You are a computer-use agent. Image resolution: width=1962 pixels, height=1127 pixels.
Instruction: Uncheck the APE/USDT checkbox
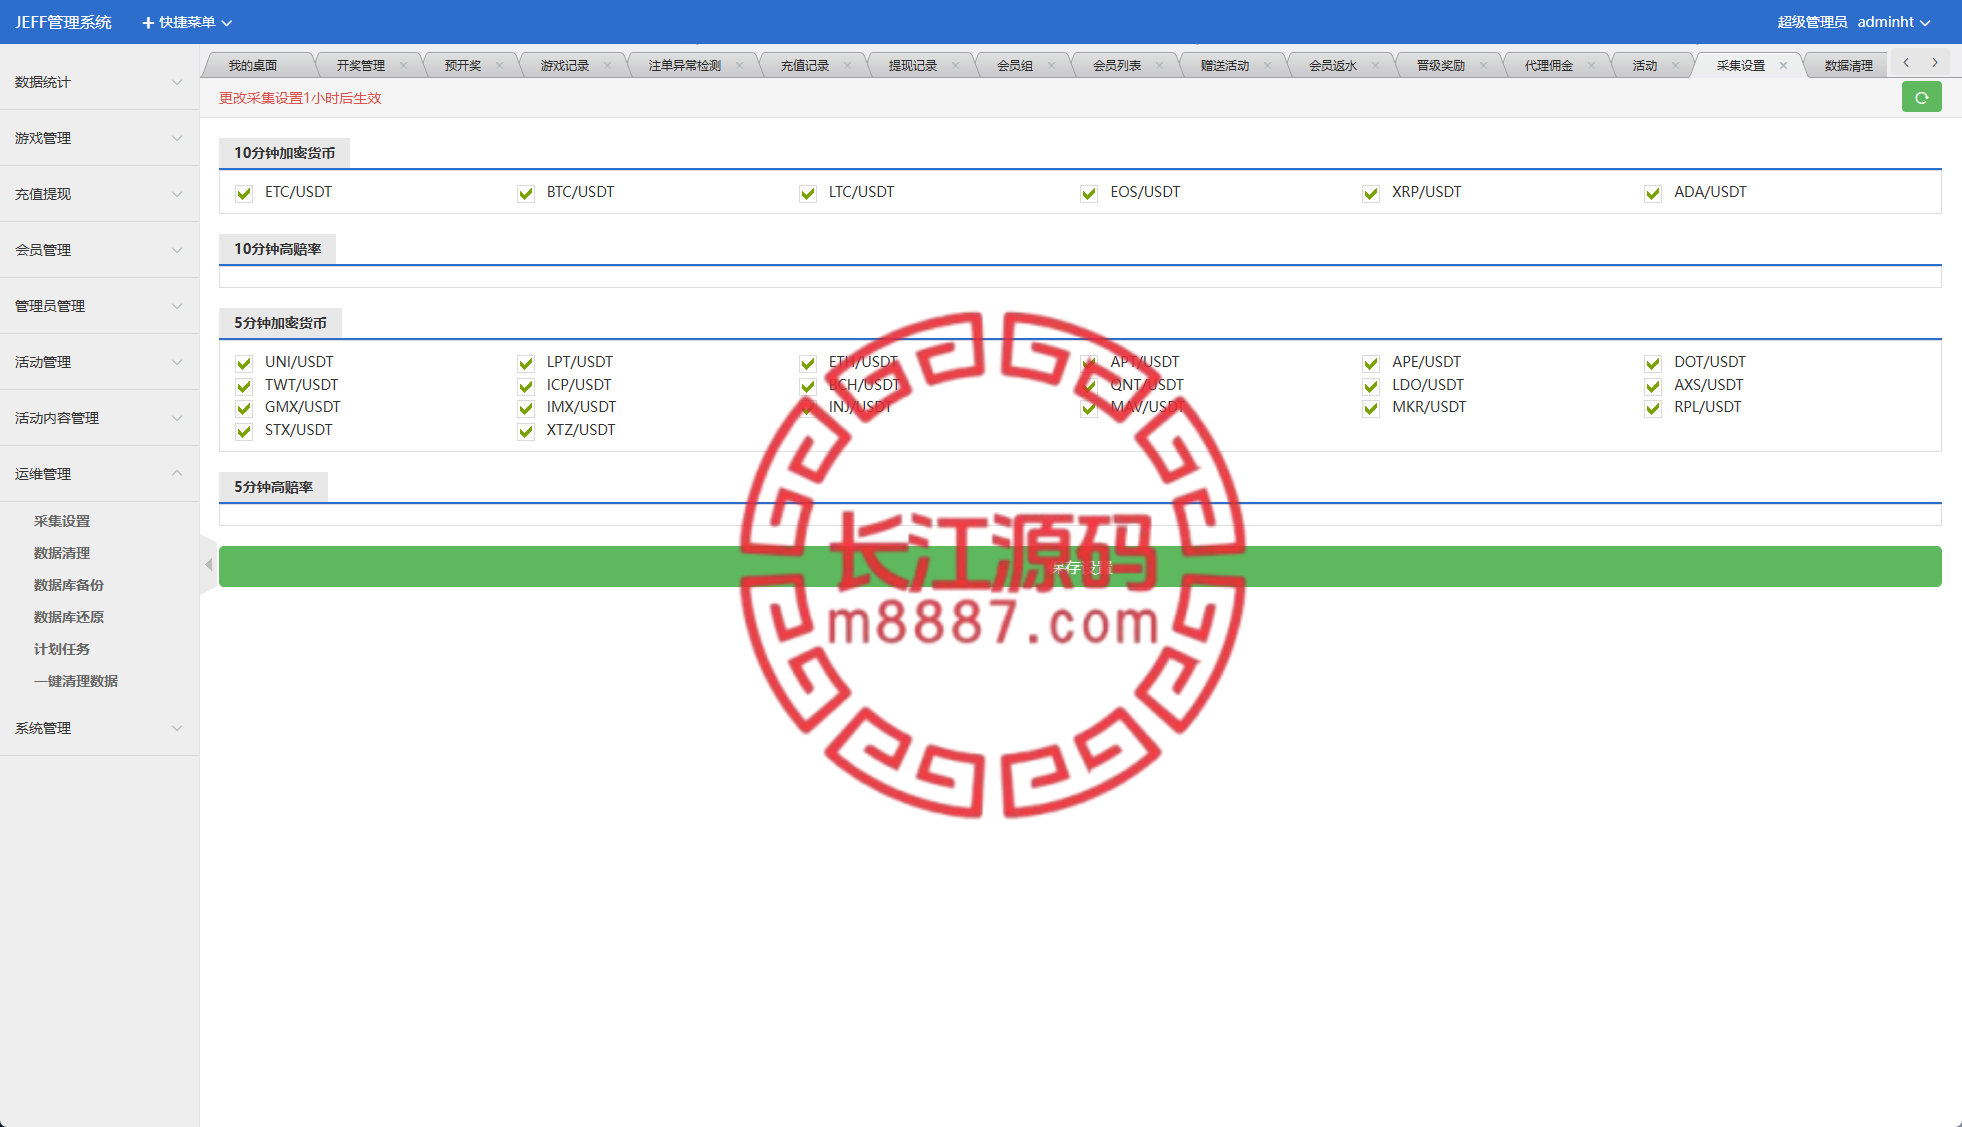click(x=1371, y=363)
